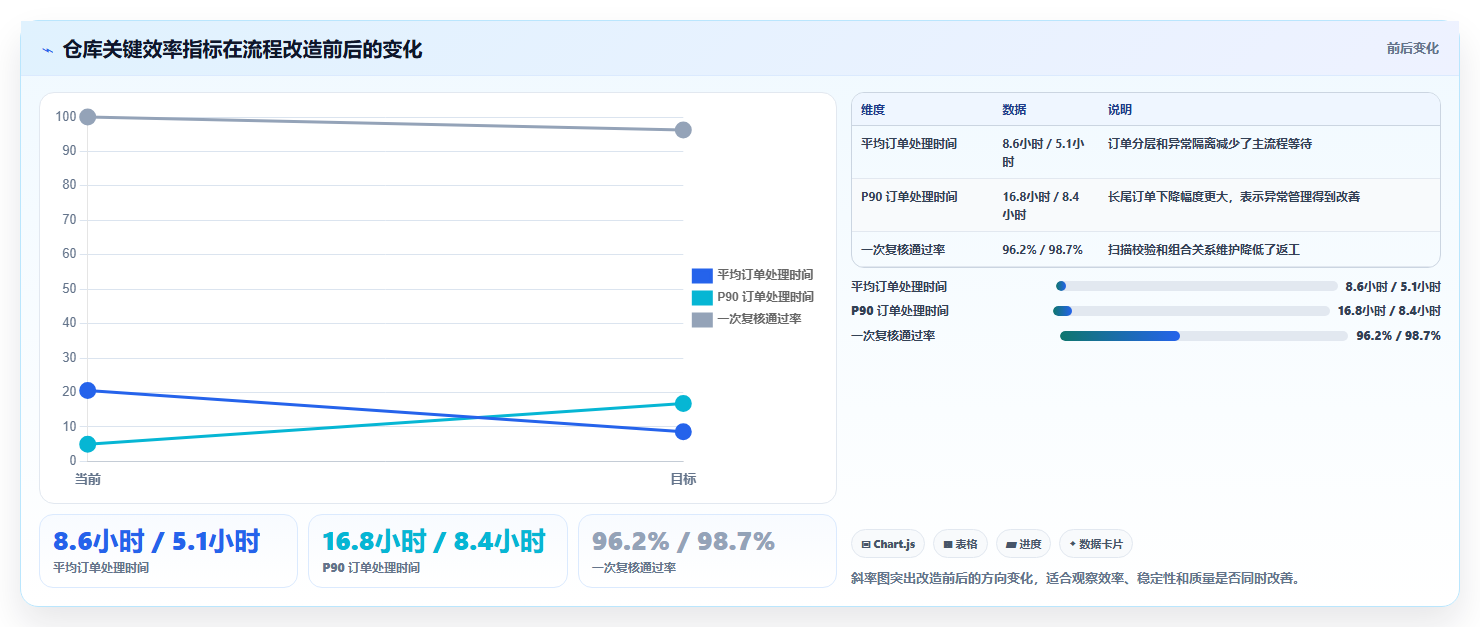Viewport: 1480px width, 627px height.
Task: Click the 8.6小时 / 5.1小时 data card
Action: point(168,551)
